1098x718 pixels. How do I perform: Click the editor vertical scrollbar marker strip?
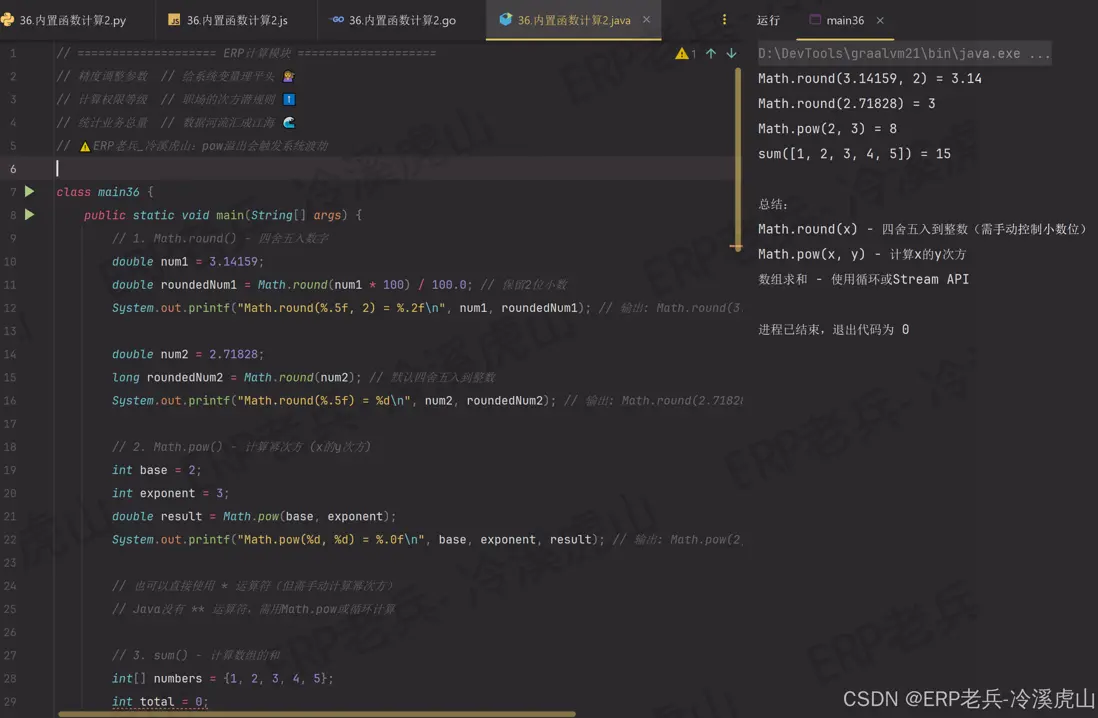tap(737, 158)
